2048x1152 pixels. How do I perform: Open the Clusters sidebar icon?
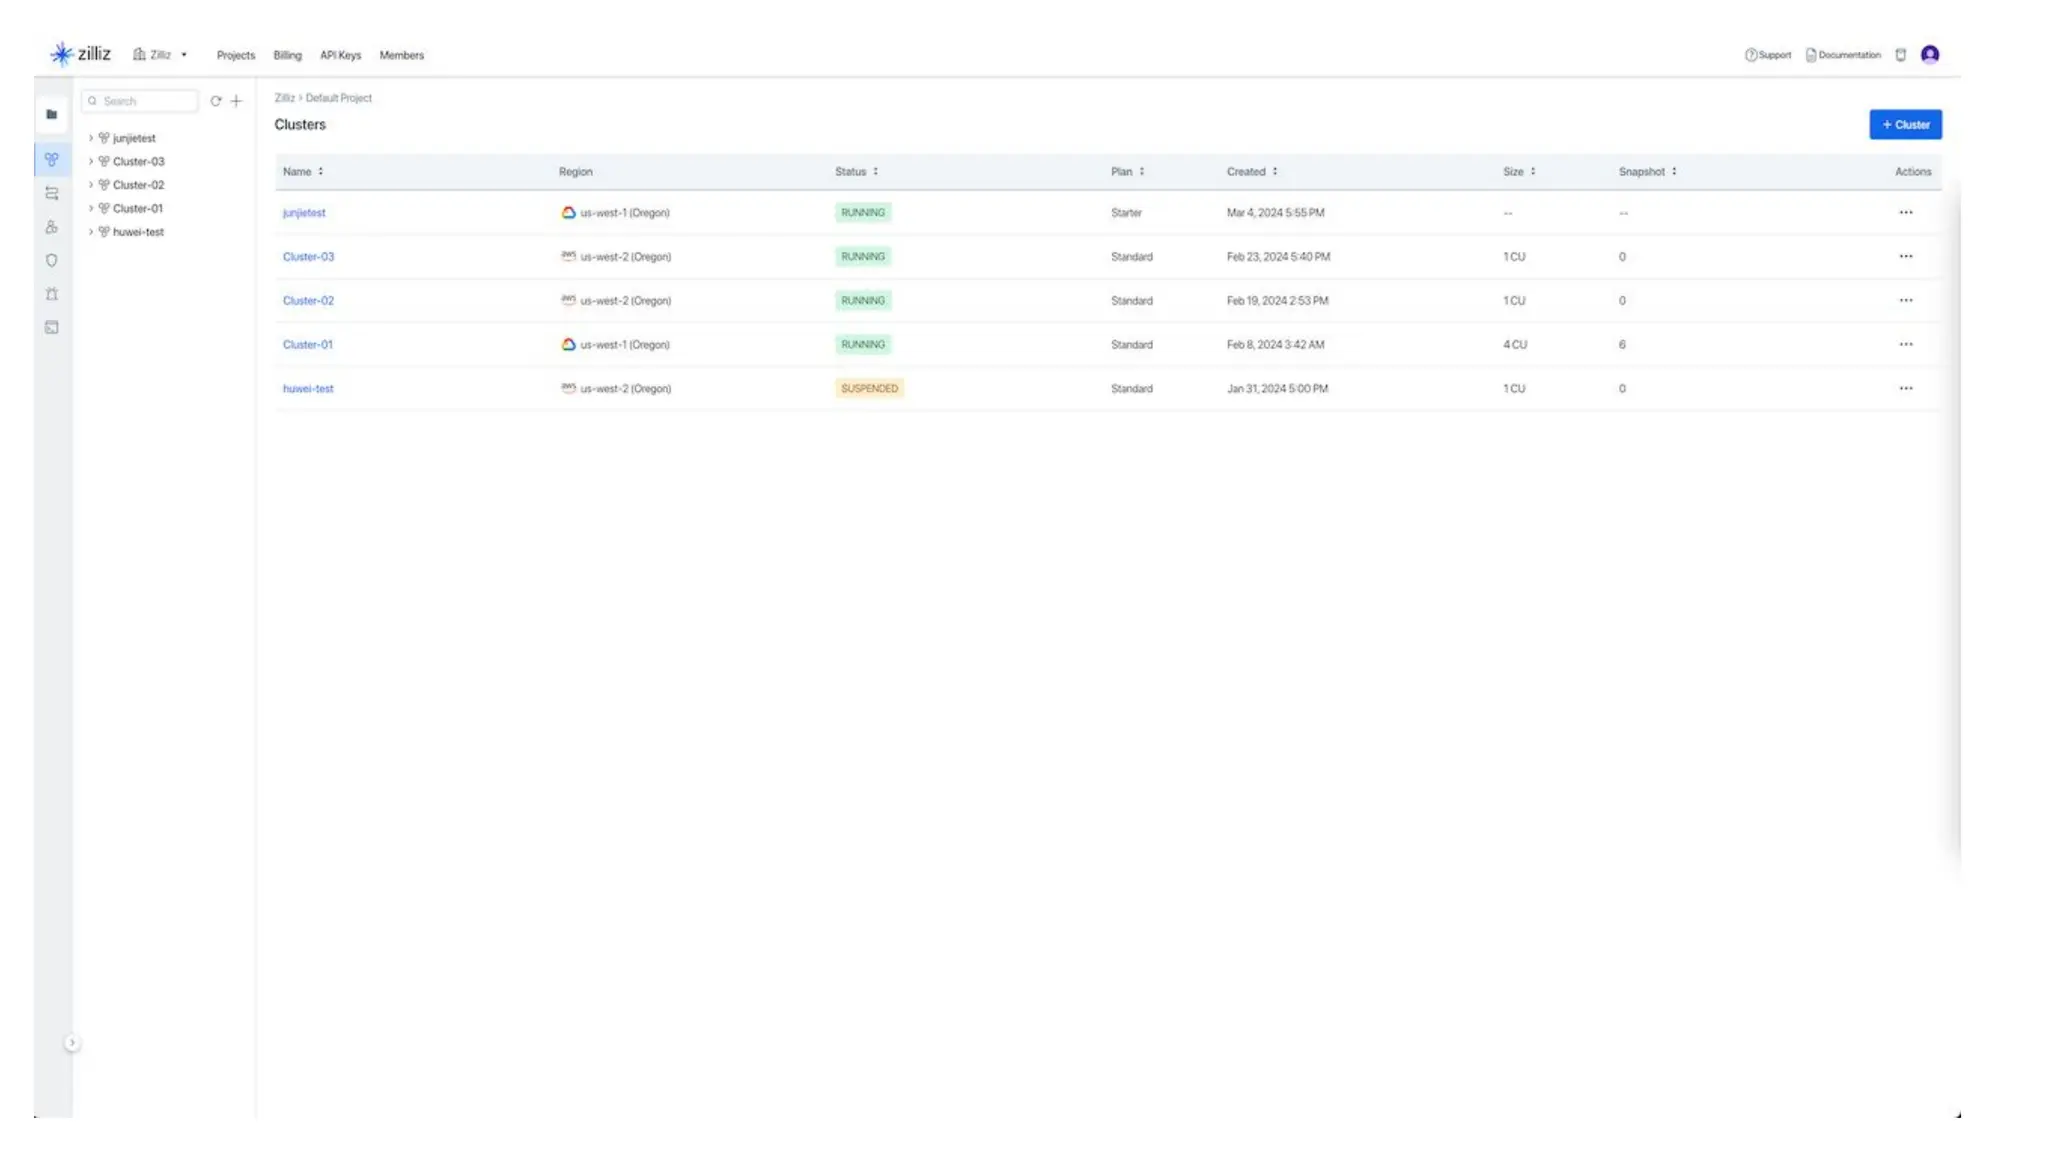(x=51, y=160)
